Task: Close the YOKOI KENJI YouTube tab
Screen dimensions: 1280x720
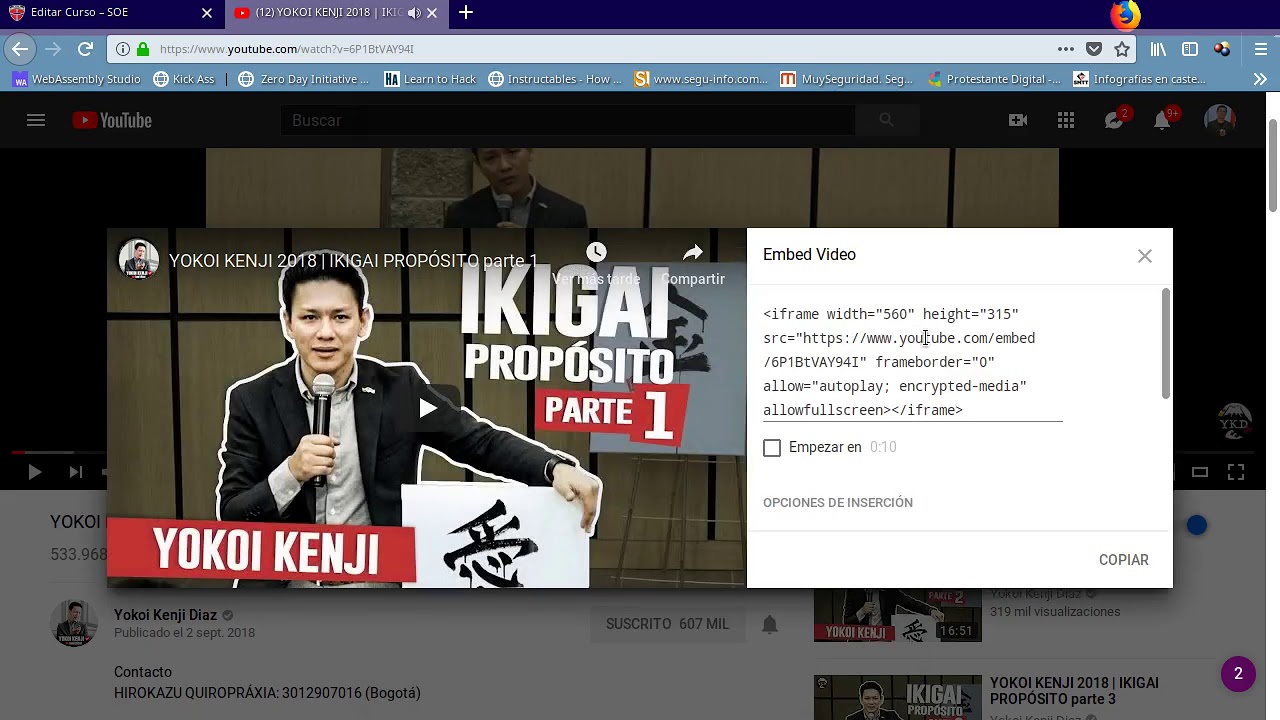Action: coord(432,13)
